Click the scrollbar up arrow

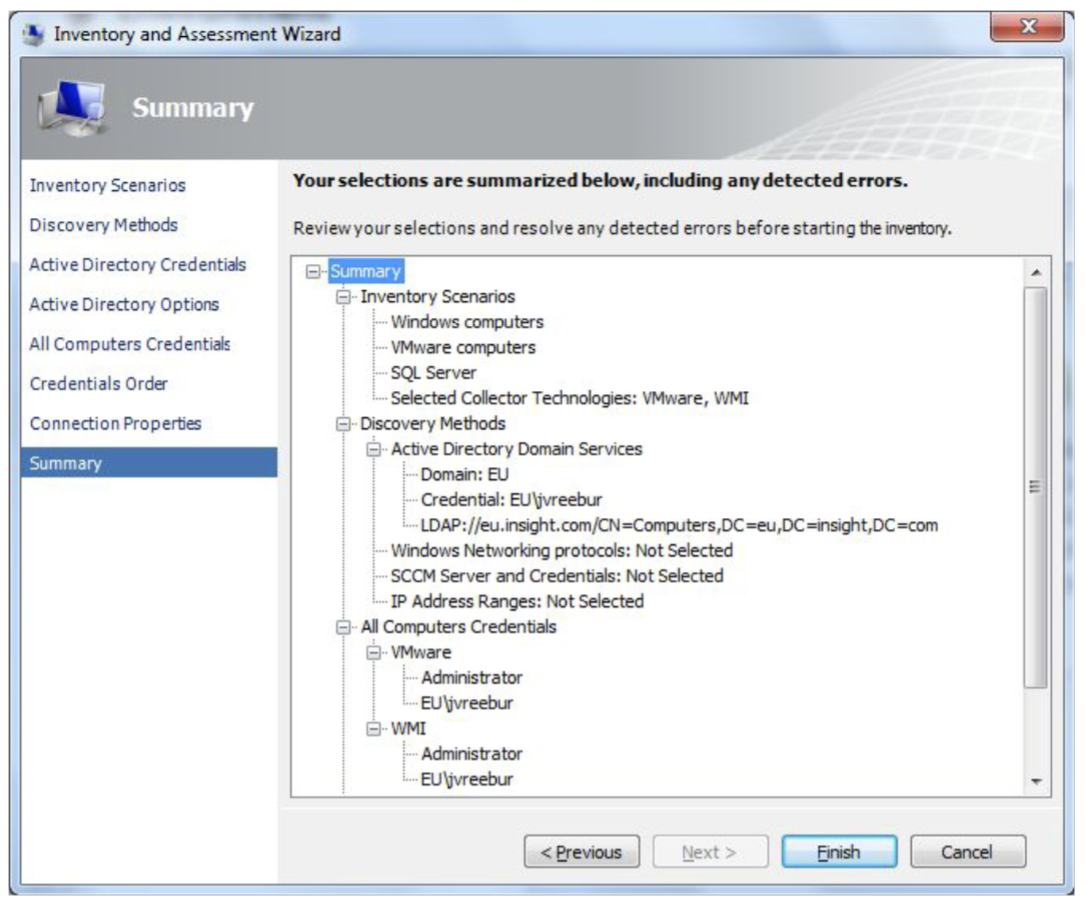(1036, 272)
